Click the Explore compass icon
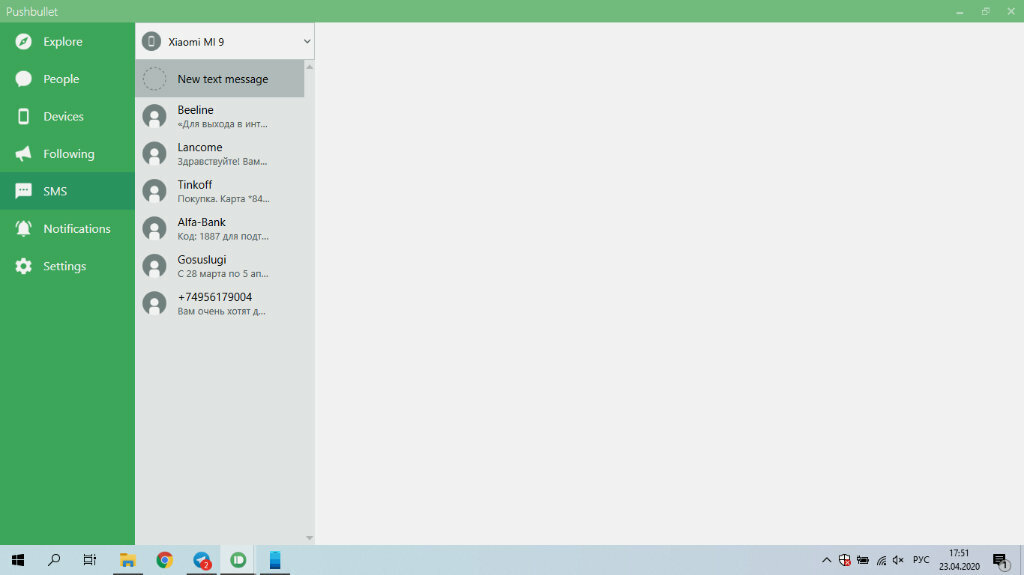 click(x=24, y=42)
